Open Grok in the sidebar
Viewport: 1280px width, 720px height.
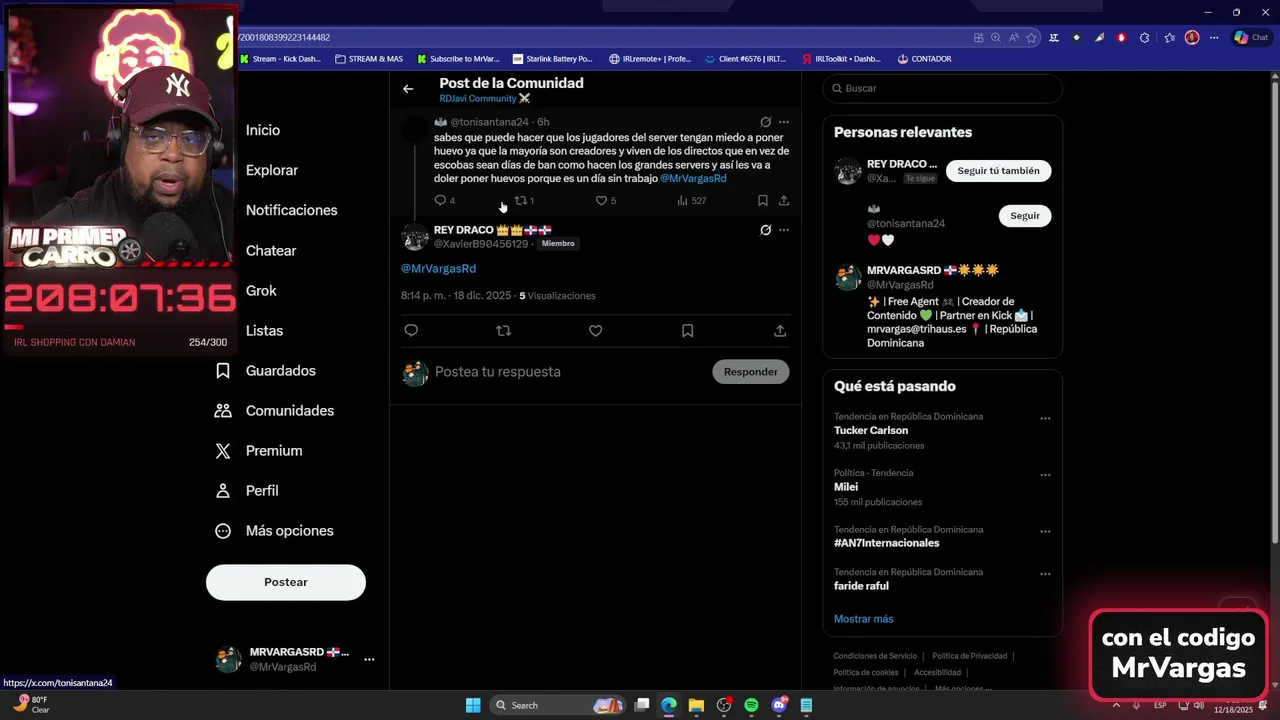pyautogui.click(x=261, y=290)
